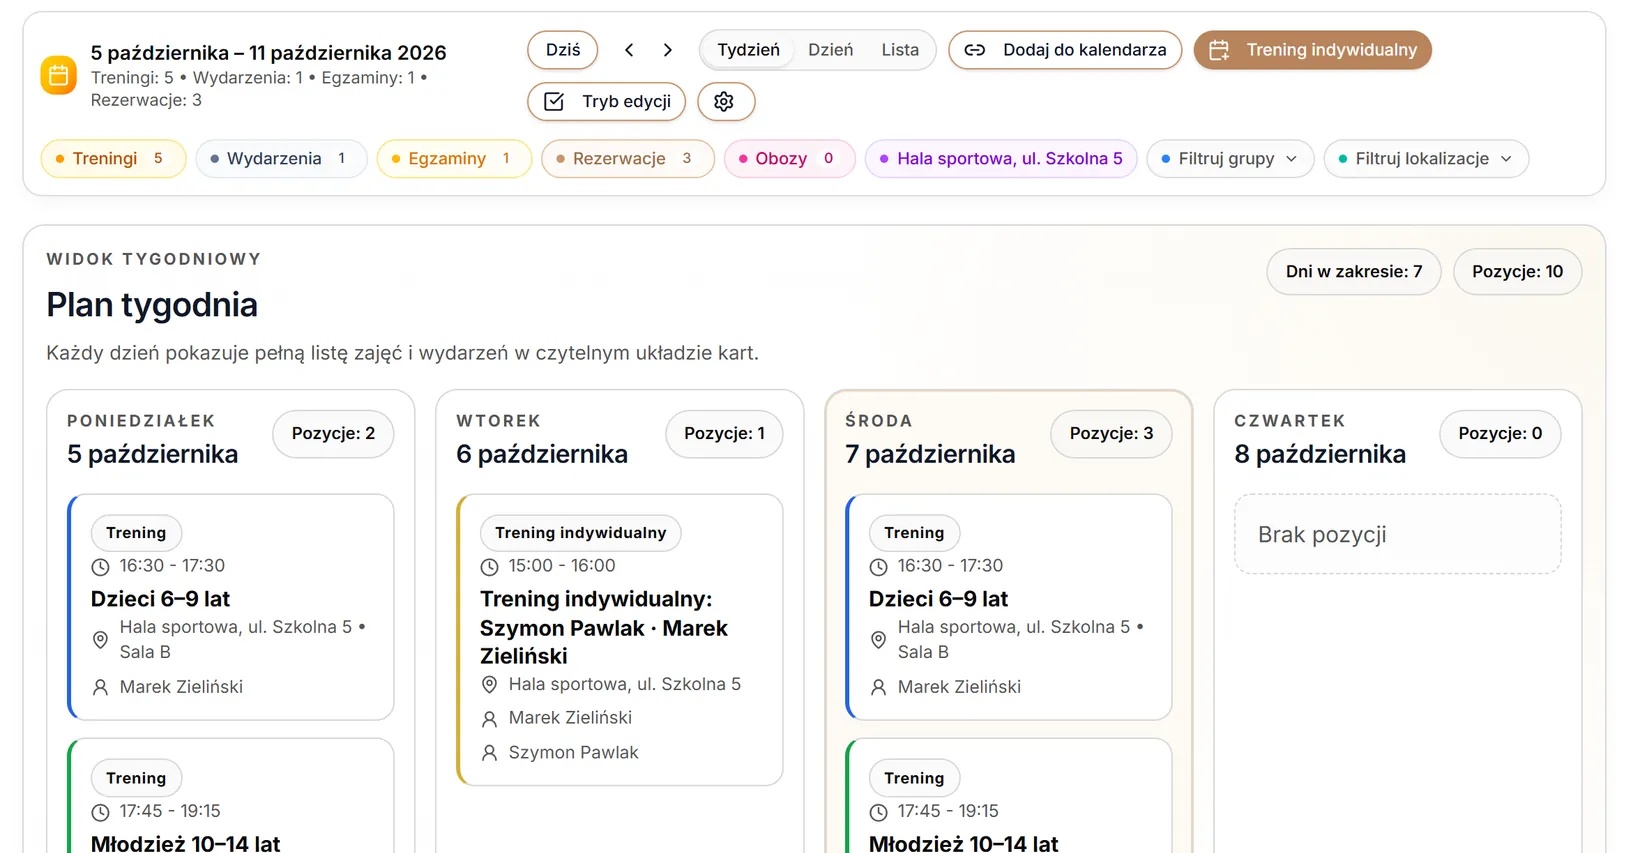
Task: Click Pozycje: 3 badge on Środa
Action: pyautogui.click(x=1111, y=433)
